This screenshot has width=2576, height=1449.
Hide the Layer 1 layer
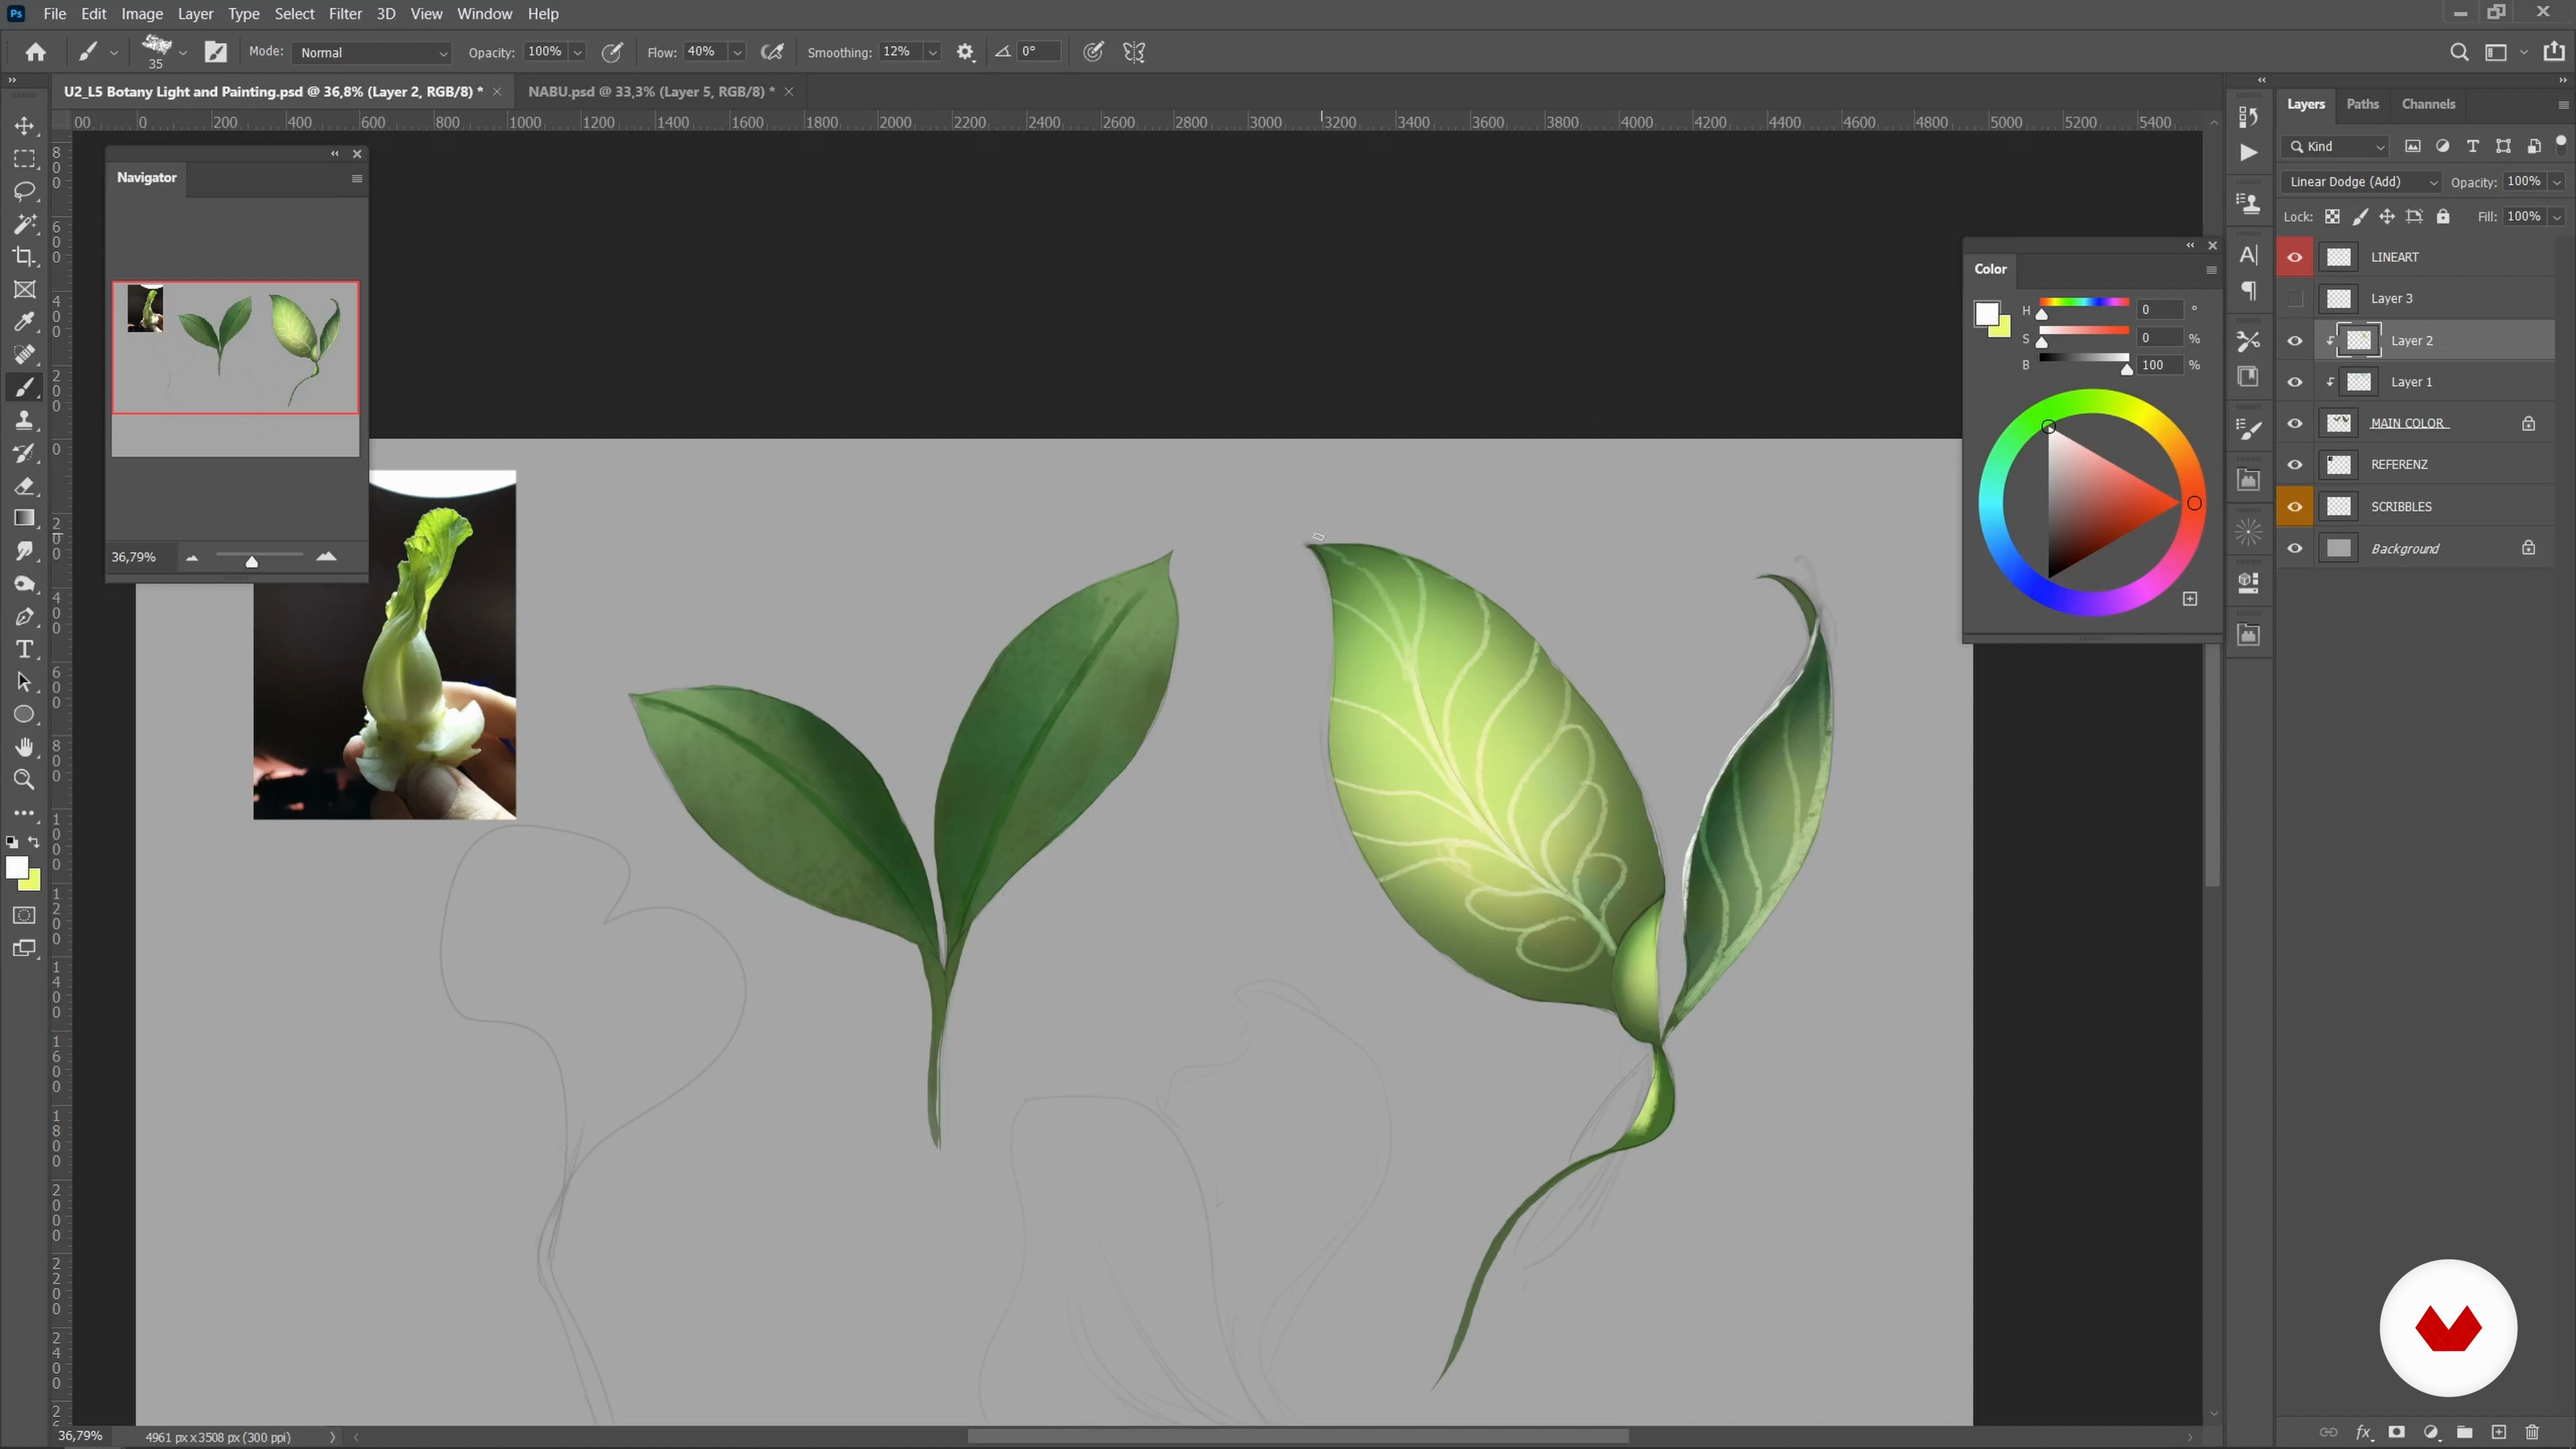click(2295, 382)
